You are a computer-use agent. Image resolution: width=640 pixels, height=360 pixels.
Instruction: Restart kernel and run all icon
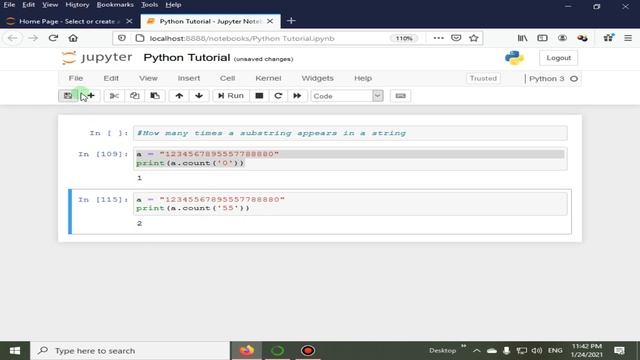coord(297,96)
